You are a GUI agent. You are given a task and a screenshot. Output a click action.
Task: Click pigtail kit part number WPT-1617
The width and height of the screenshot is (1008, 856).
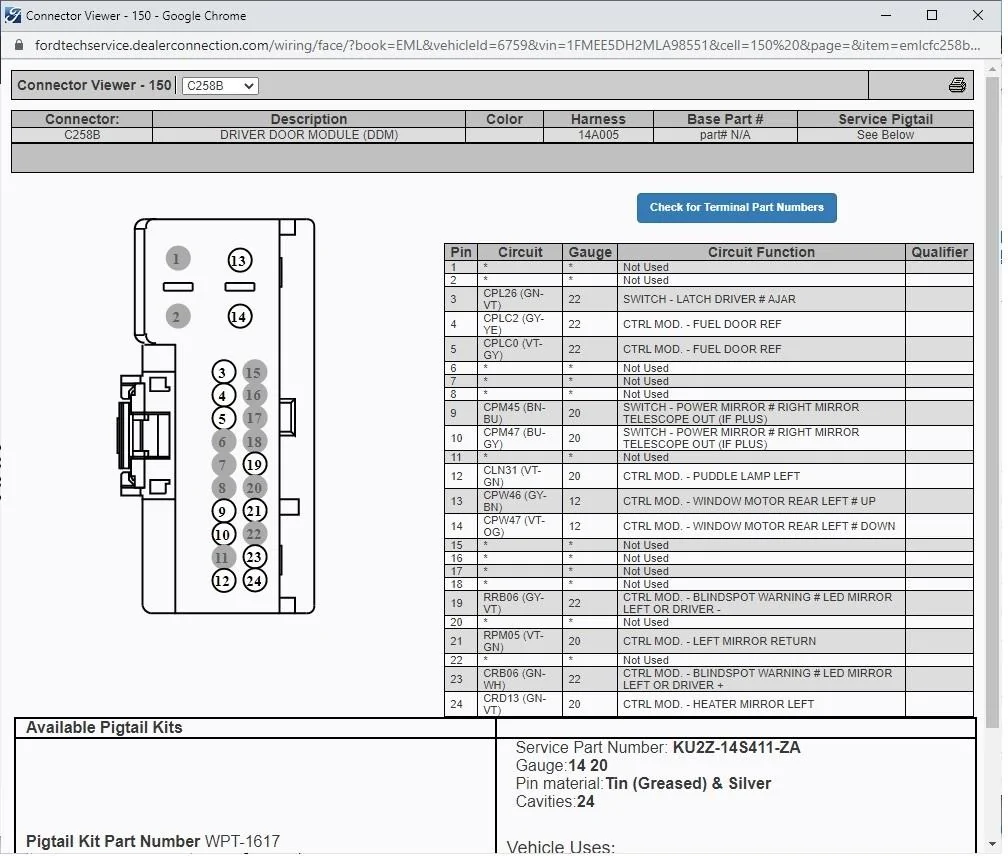coord(242,841)
